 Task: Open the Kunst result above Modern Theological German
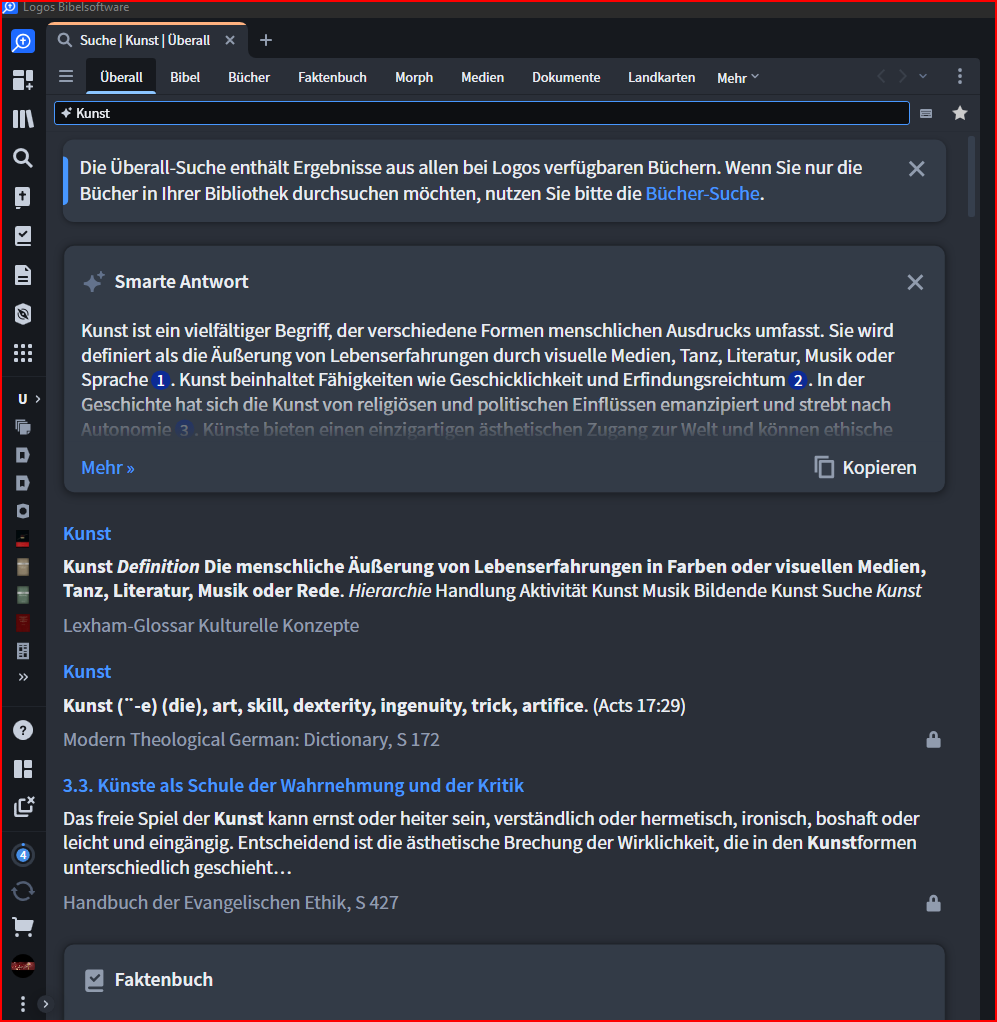click(x=87, y=672)
